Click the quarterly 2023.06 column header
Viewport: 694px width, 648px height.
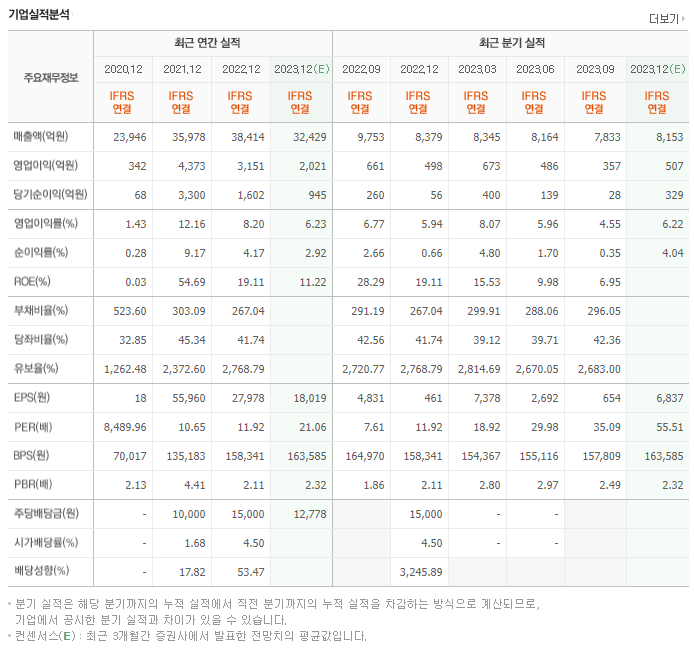click(x=535, y=69)
